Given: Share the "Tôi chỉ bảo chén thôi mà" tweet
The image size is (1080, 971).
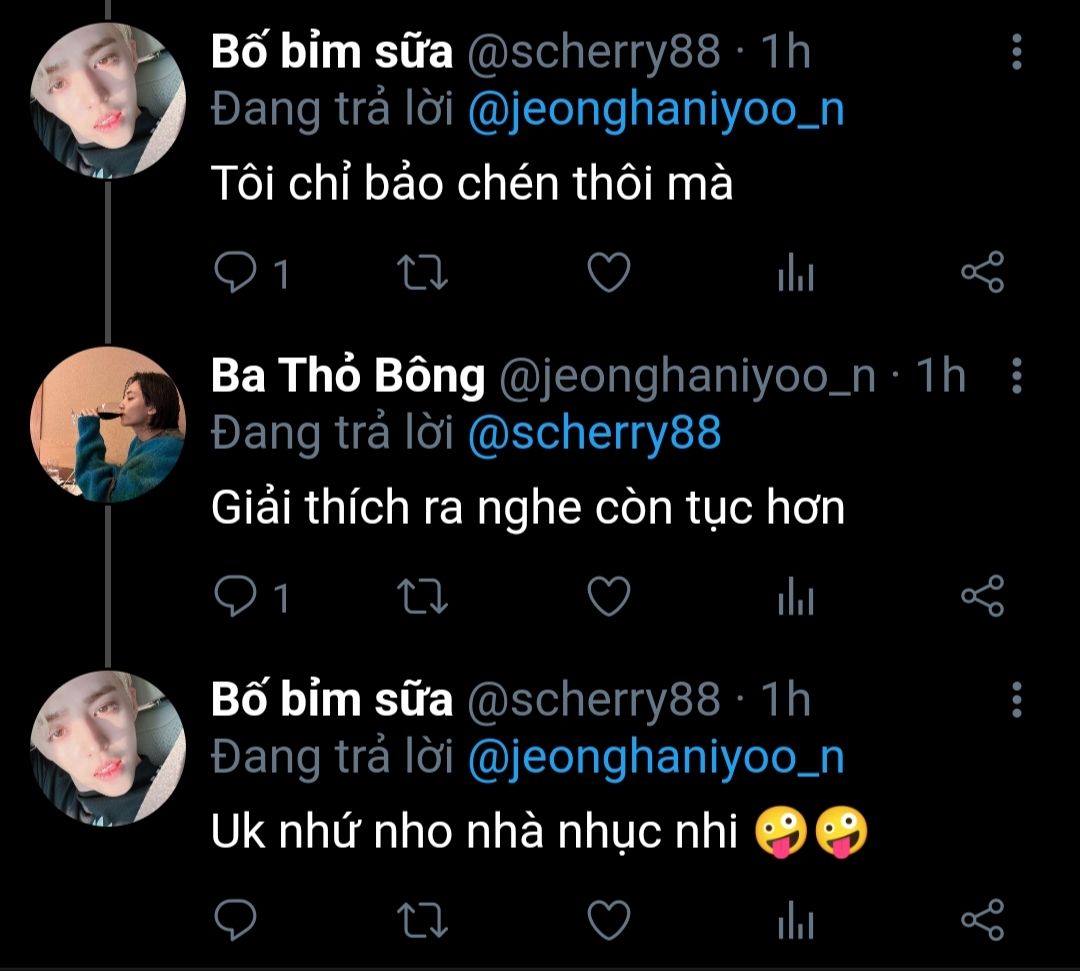Looking at the screenshot, I should point(981,273).
